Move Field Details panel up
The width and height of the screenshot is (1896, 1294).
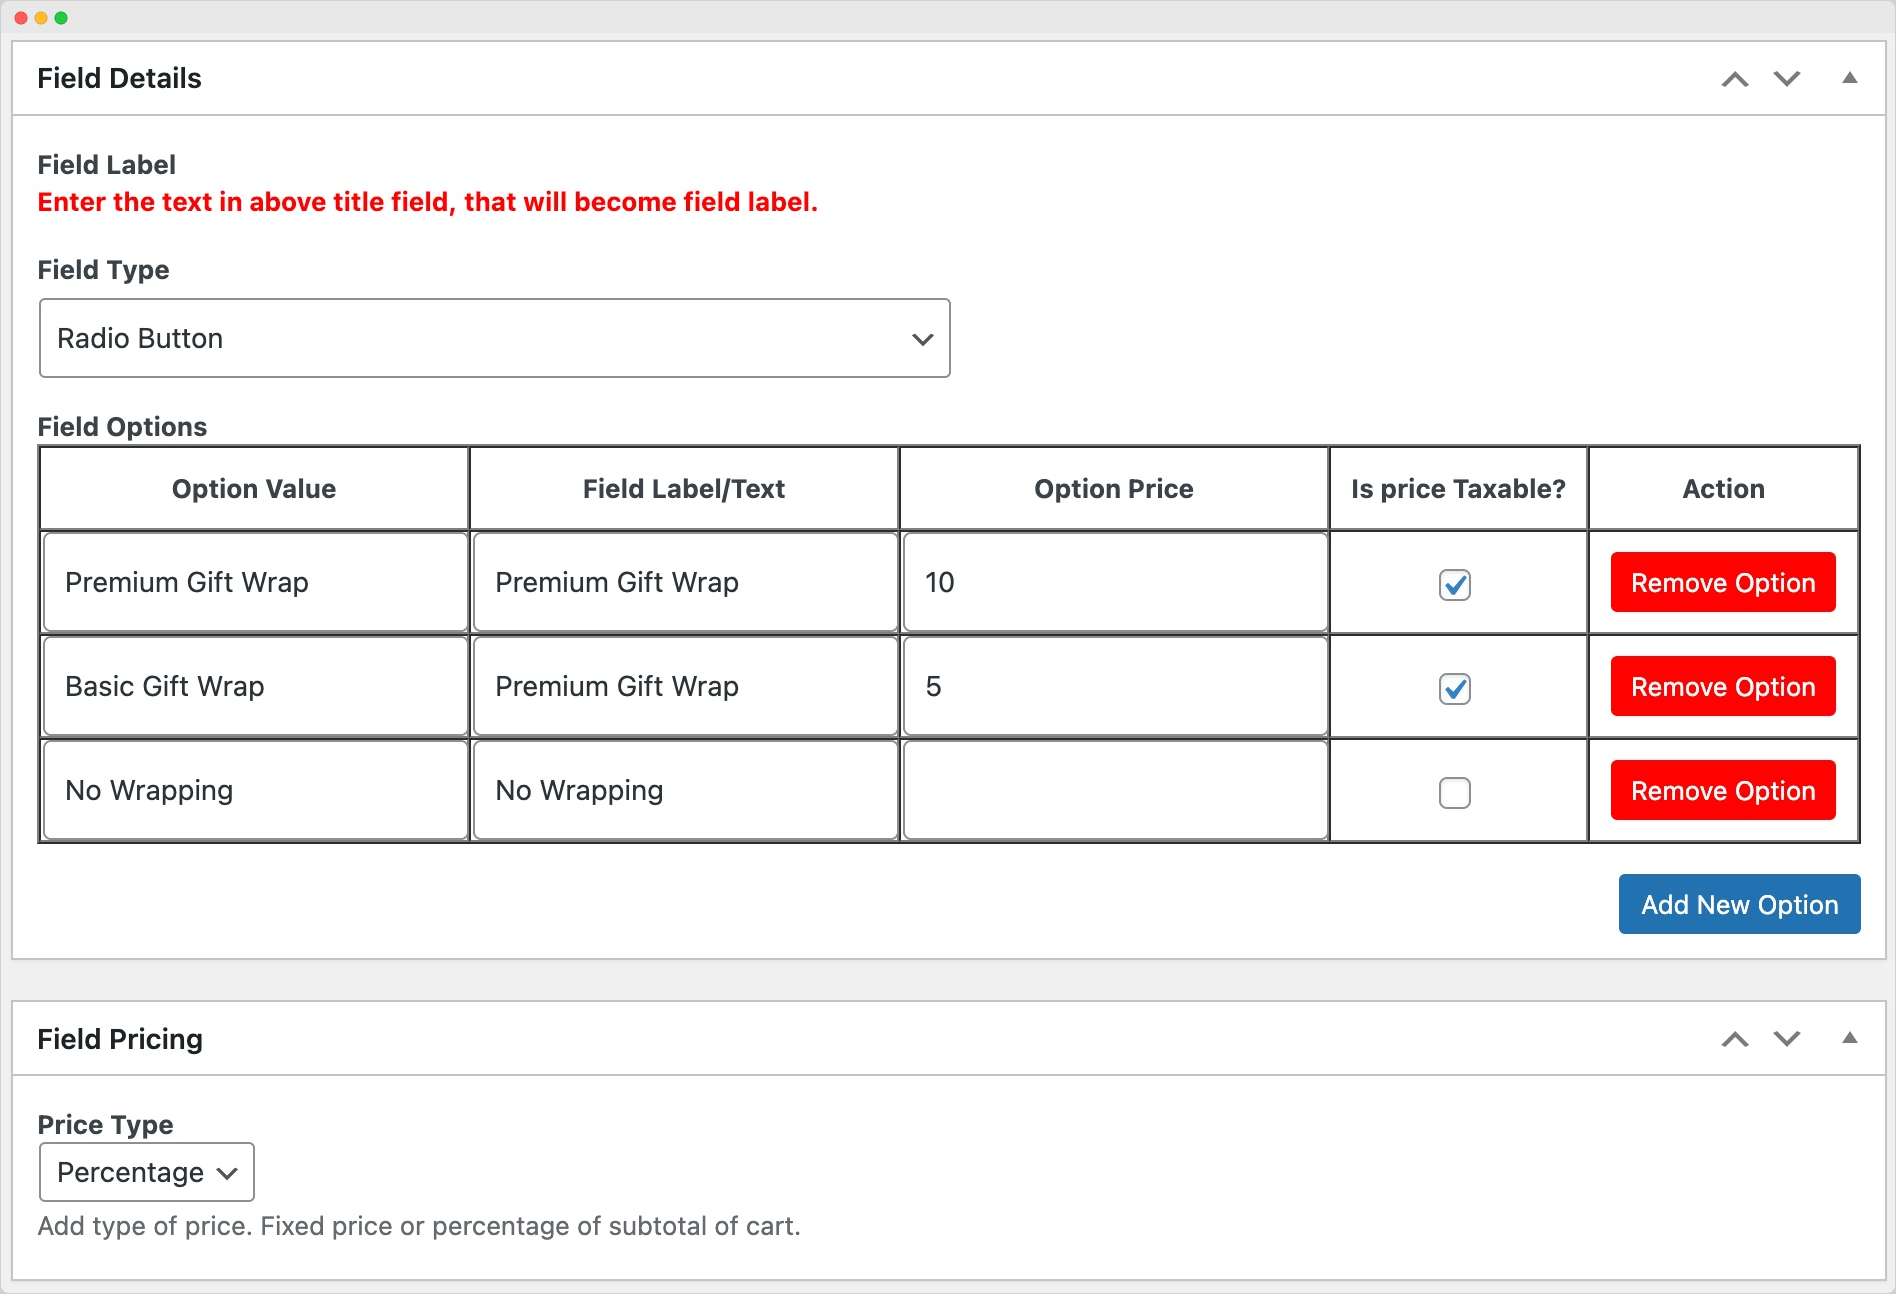tap(1735, 79)
